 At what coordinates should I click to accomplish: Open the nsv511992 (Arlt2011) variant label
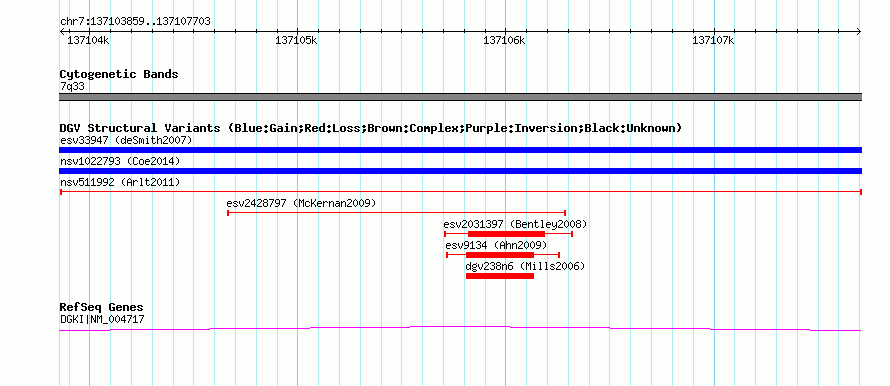(x=120, y=182)
